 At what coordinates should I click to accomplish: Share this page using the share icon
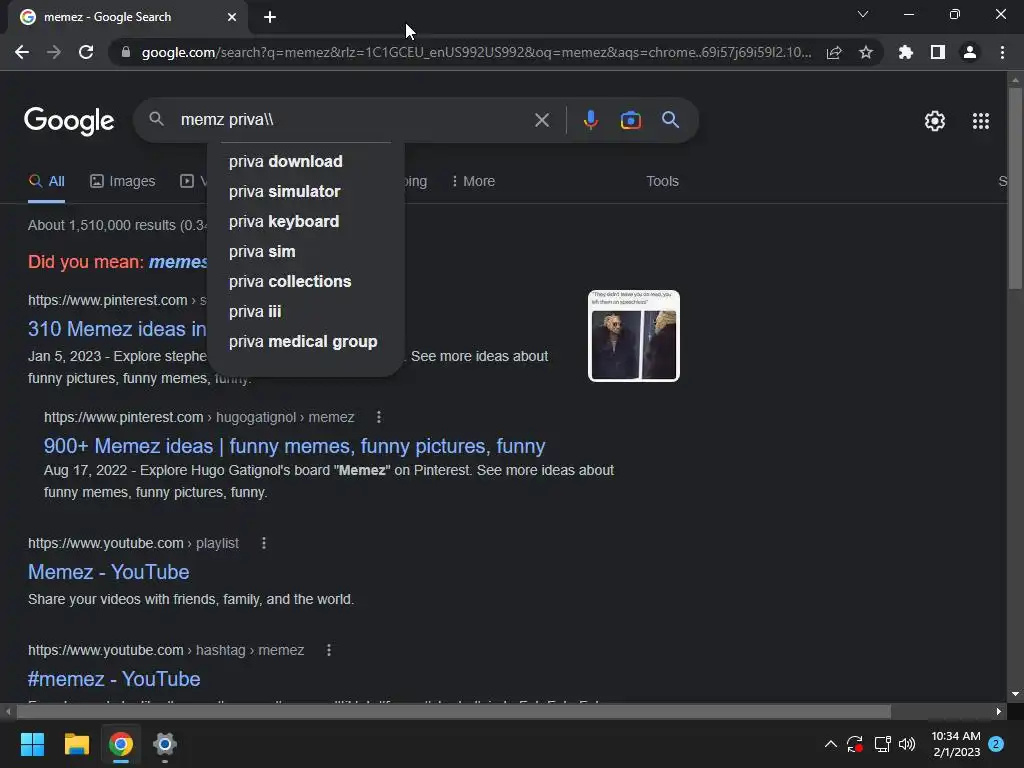pyautogui.click(x=834, y=52)
